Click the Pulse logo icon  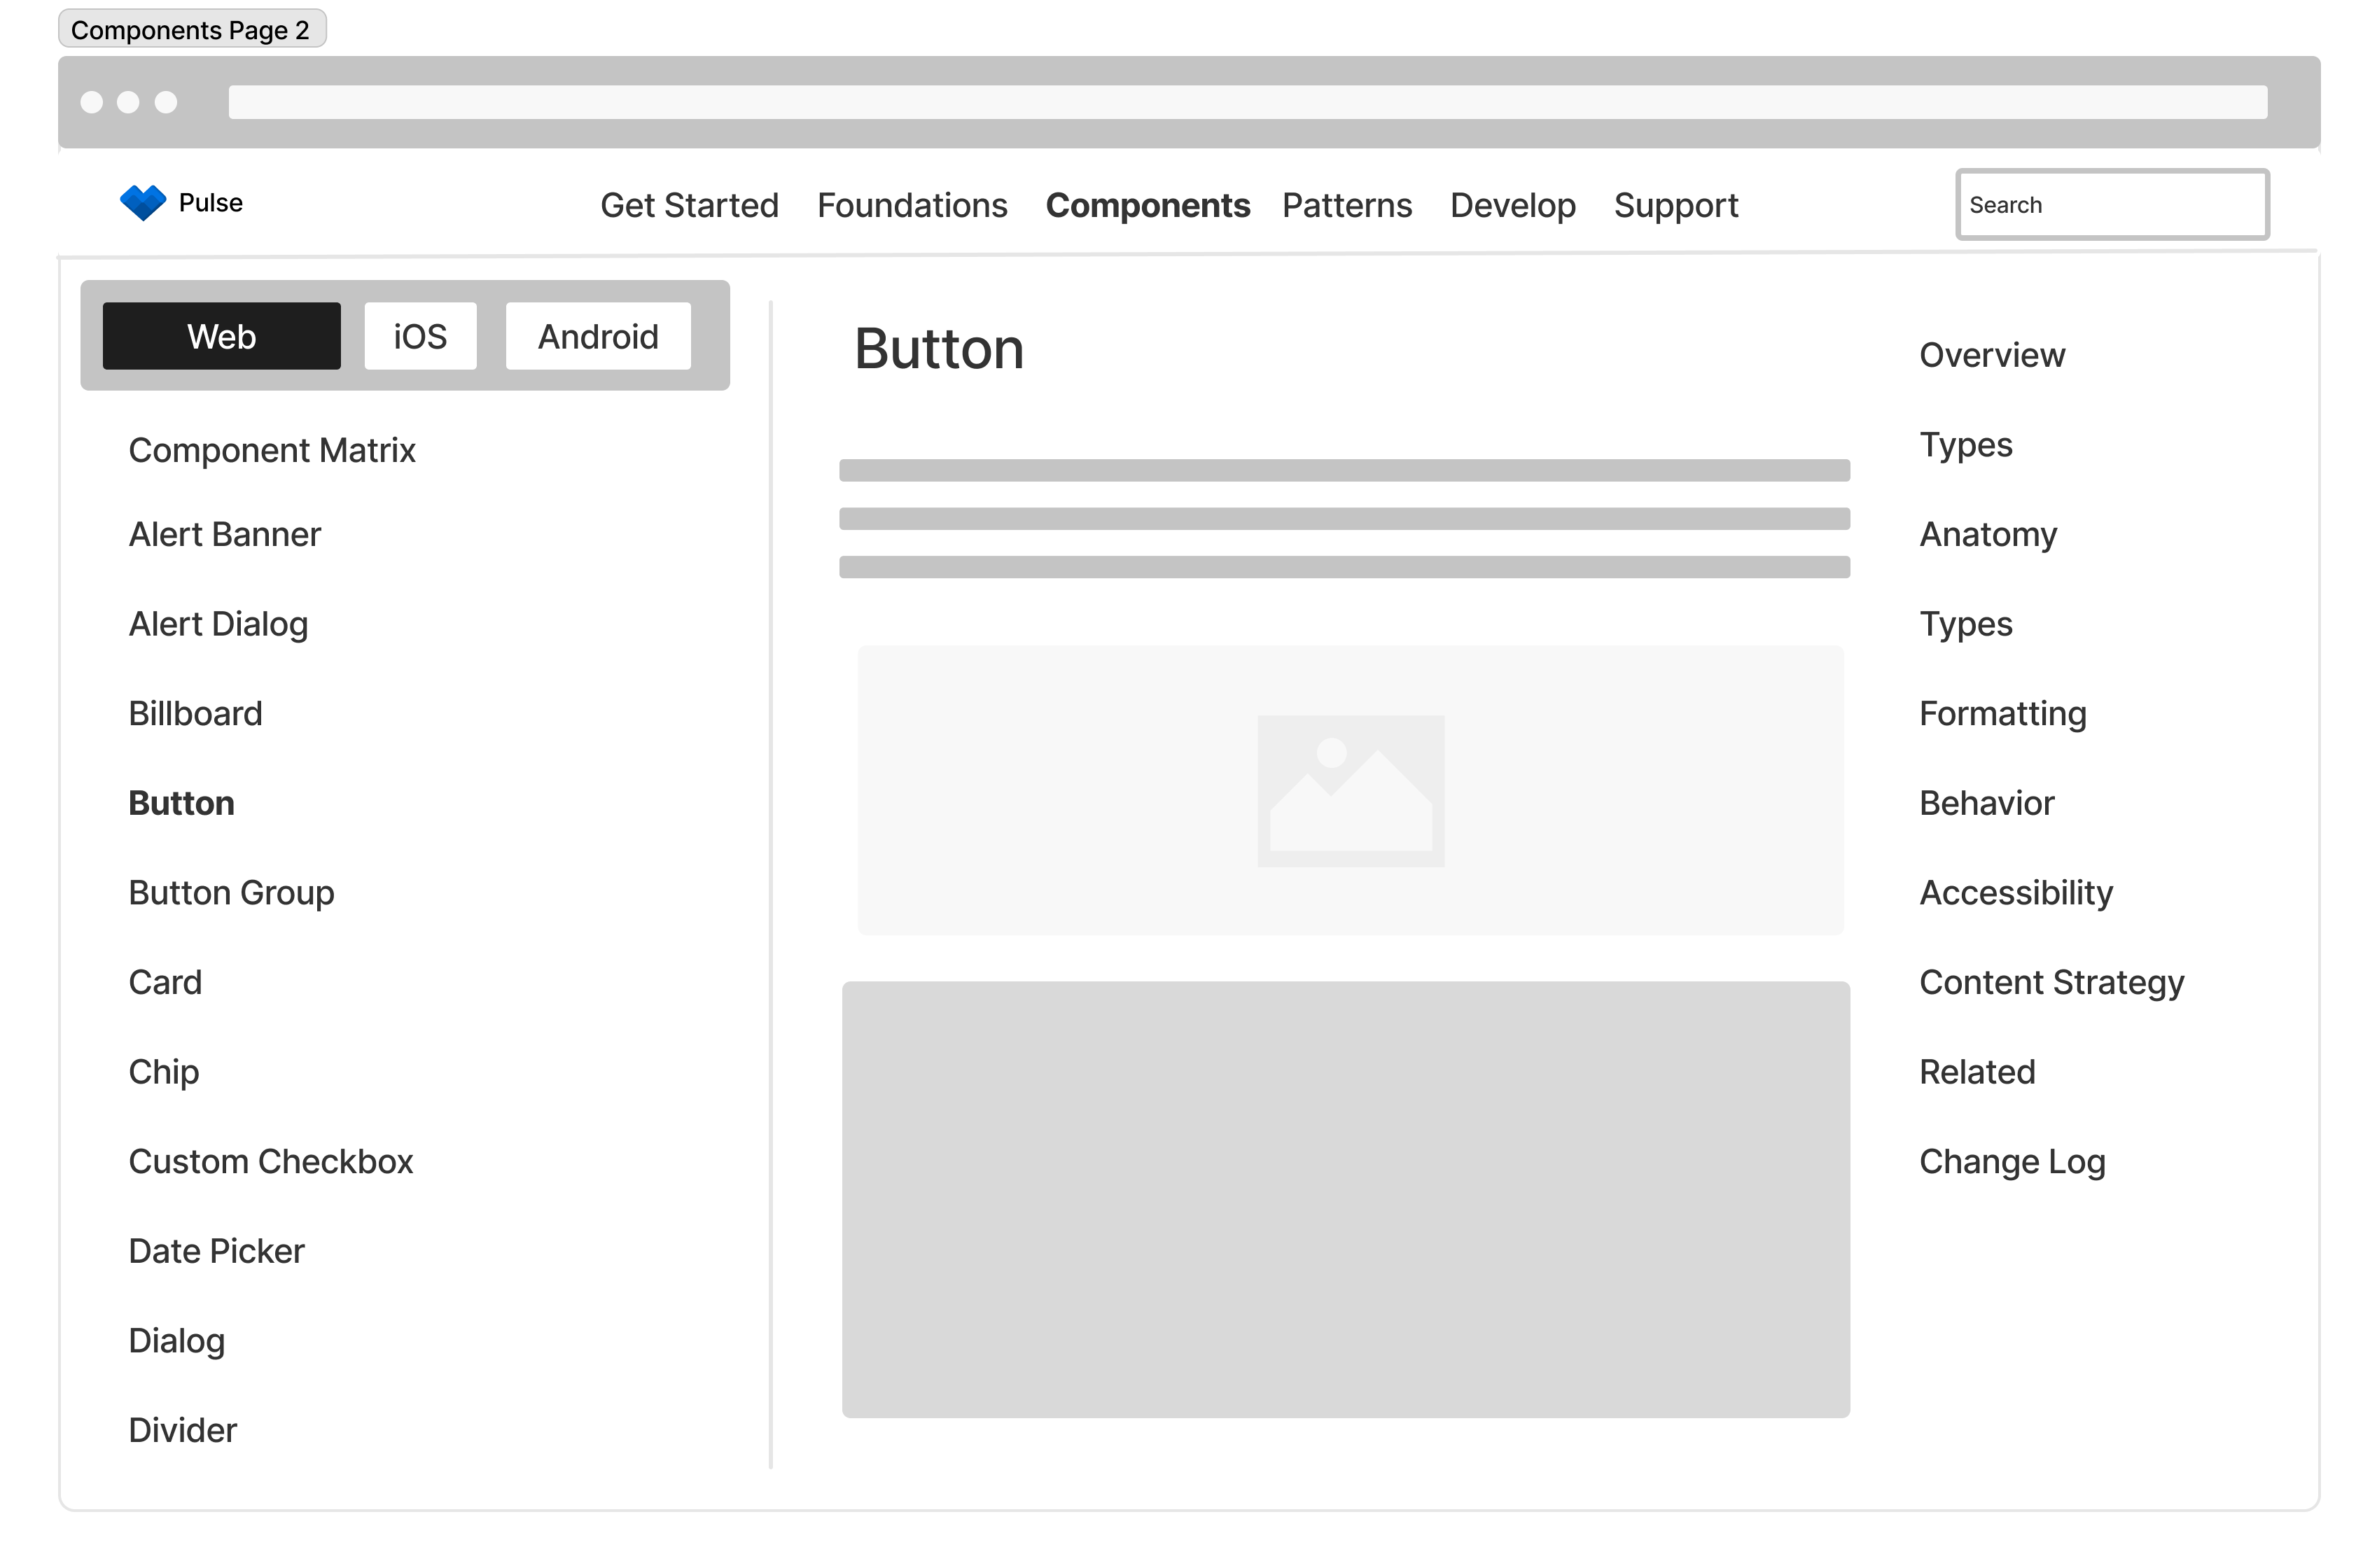(144, 202)
